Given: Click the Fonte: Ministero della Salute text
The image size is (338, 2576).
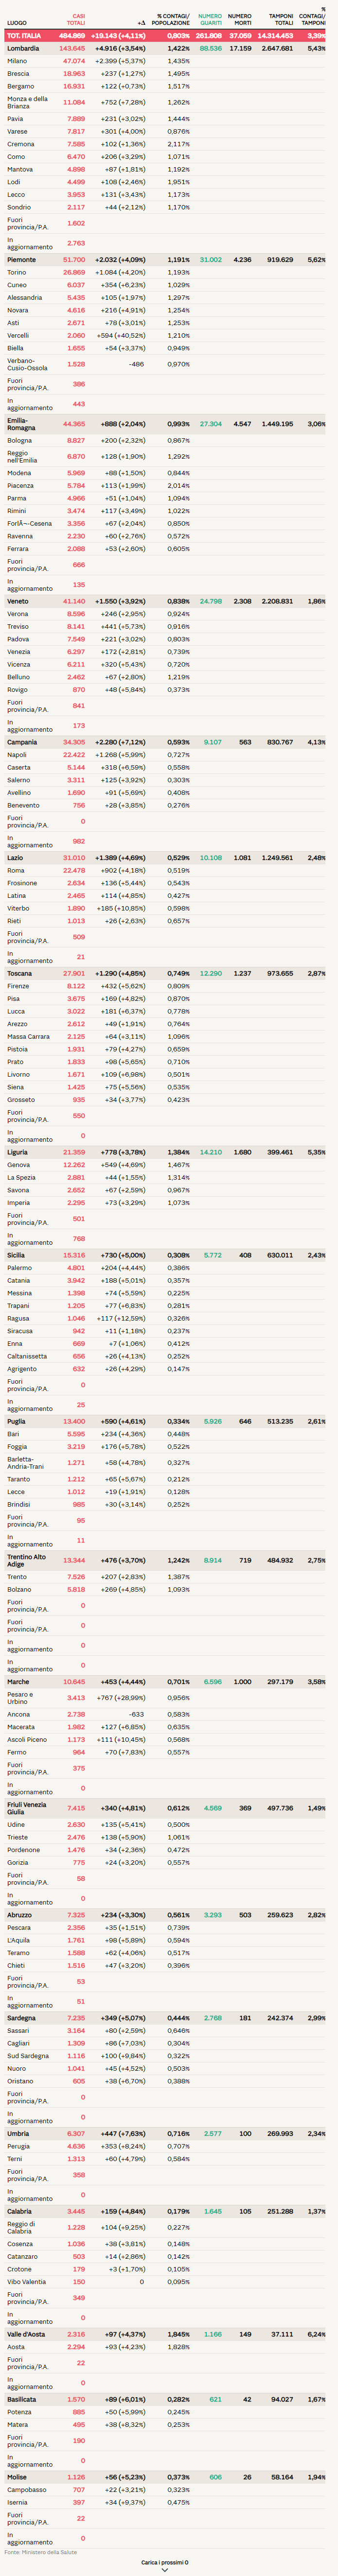Looking at the screenshot, I should [x=40, y=2551].
